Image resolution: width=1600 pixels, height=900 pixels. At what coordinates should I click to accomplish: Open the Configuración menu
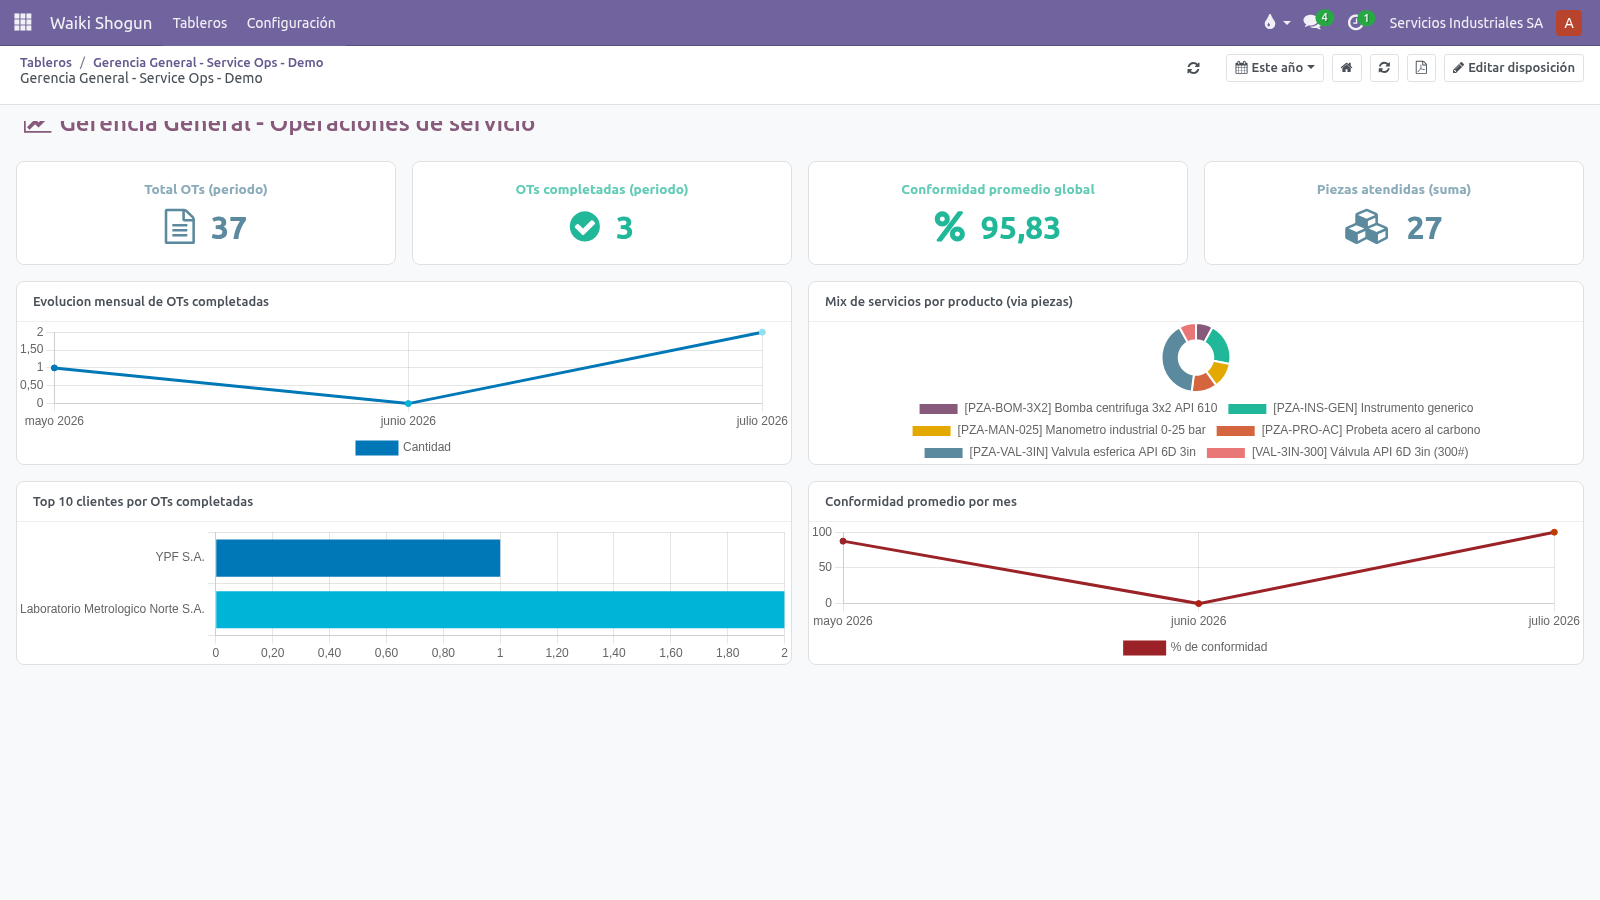(291, 22)
